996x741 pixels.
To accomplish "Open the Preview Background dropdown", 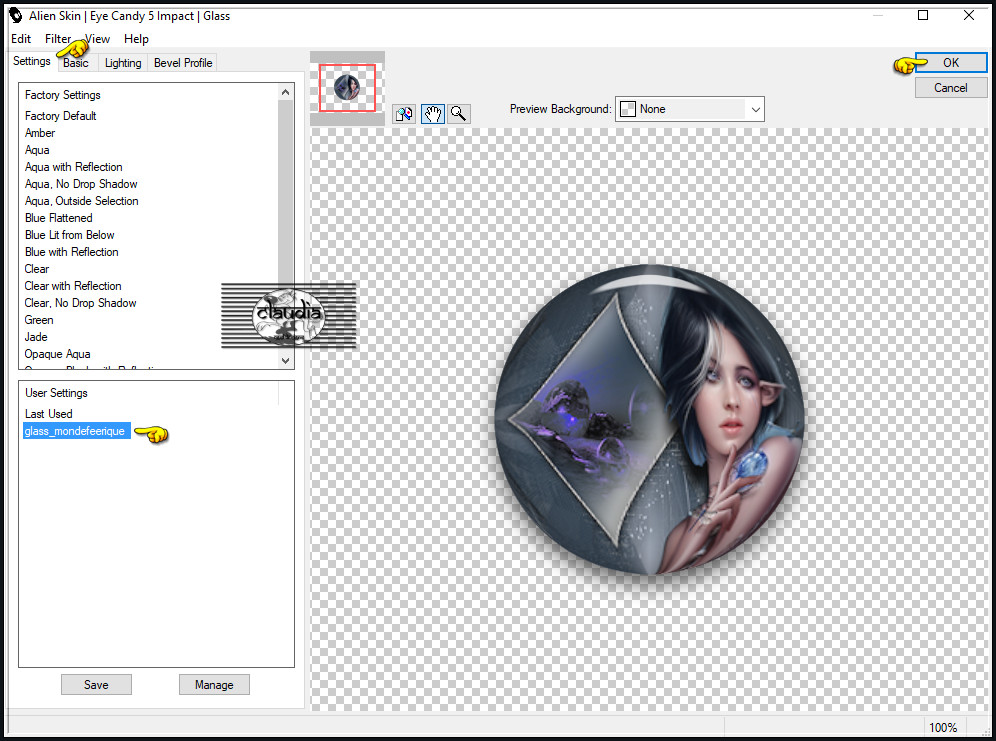I will [689, 109].
